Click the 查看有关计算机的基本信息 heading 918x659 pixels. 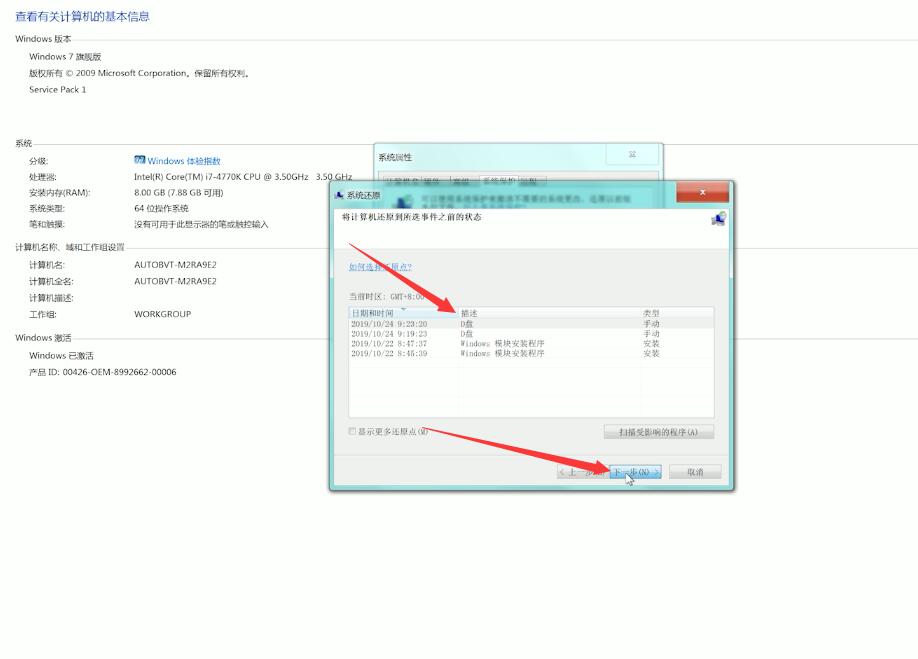pyautogui.click(x=82, y=16)
